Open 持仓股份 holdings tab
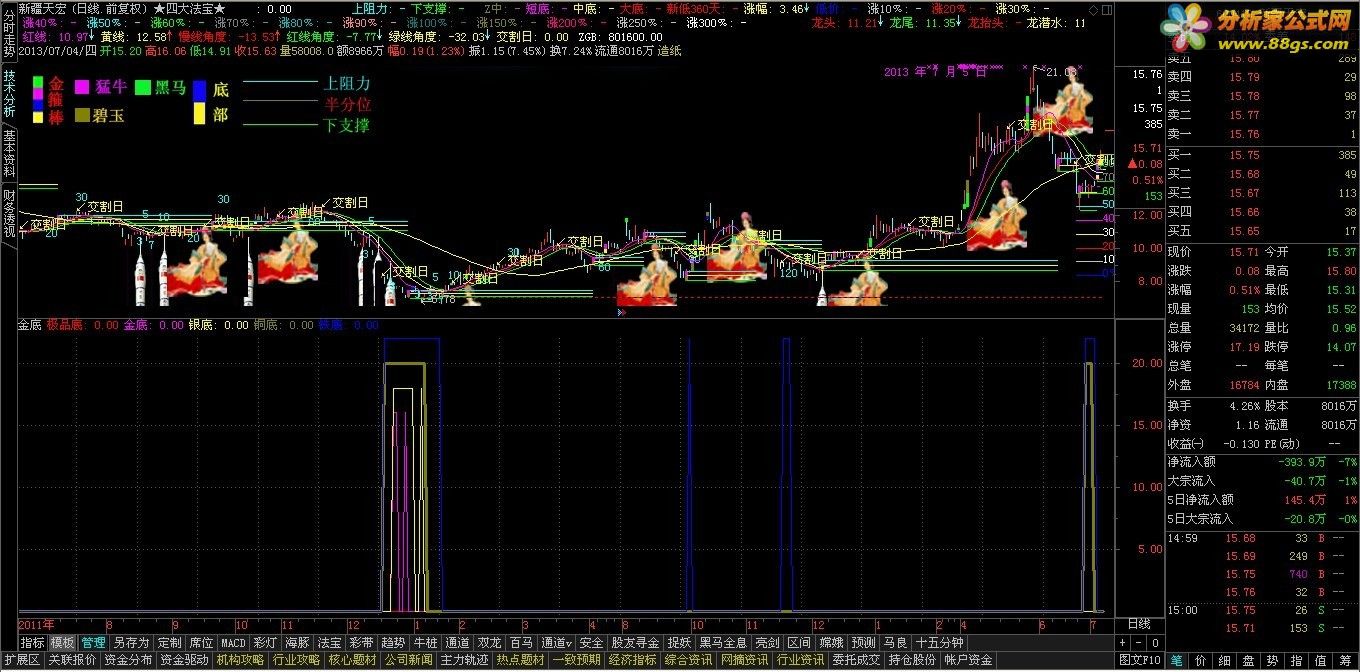 912,660
